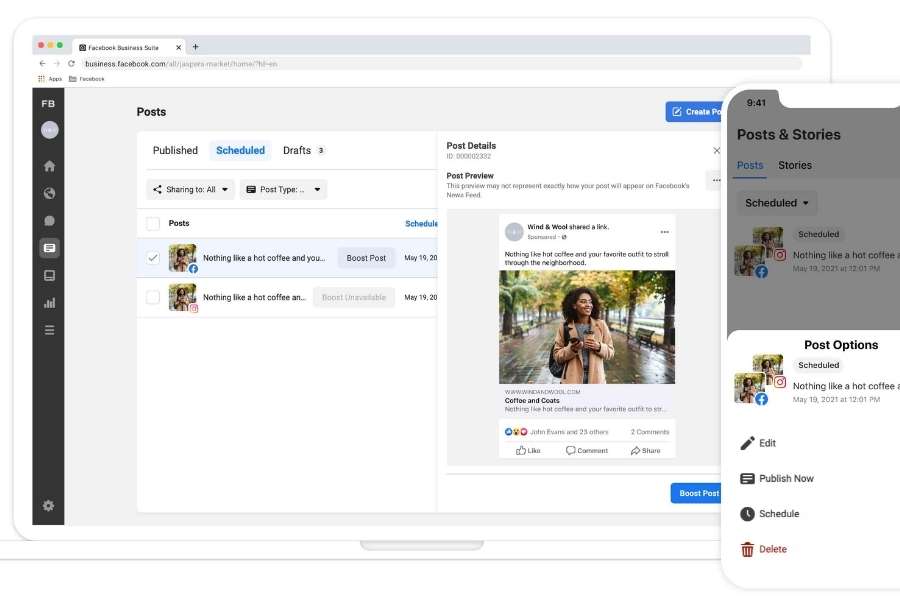
Task: Switch to the Stories tab in Posts & Stories
Action: point(794,165)
